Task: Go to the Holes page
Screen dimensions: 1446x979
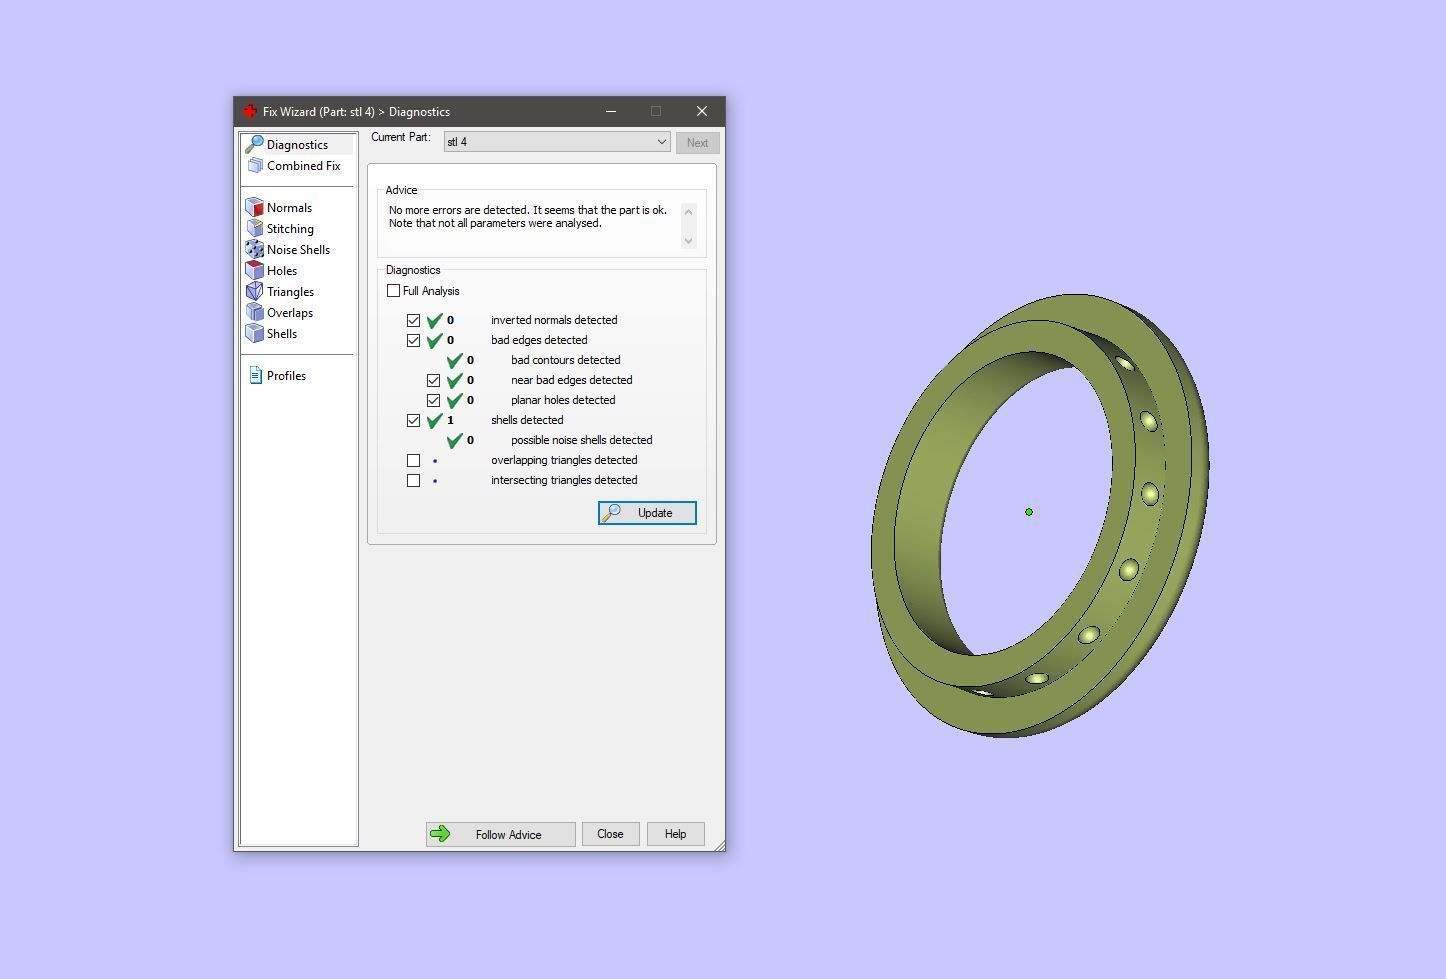Action: click(281, 271)
